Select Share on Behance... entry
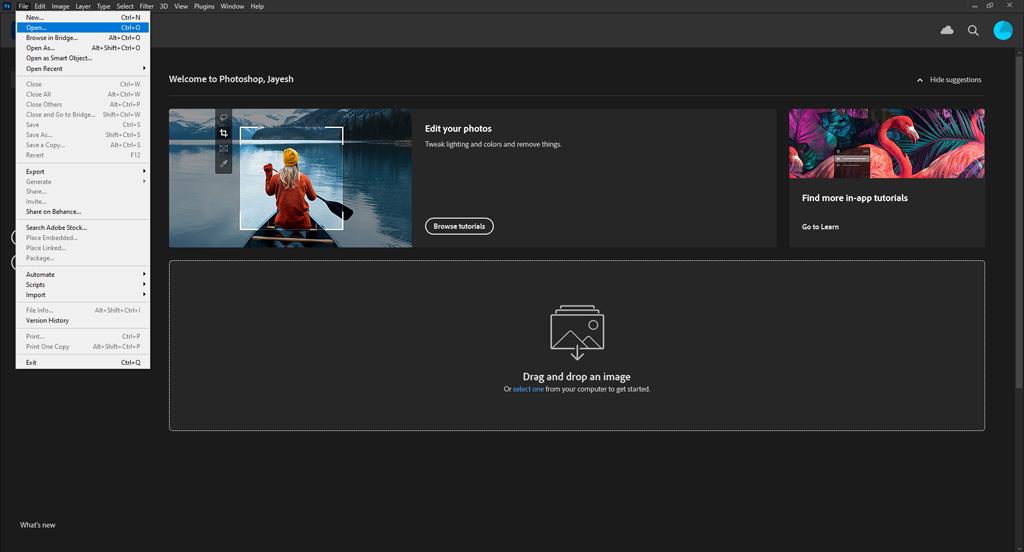The width and height of the screenshot is (1024, 552). click(83, 212)
